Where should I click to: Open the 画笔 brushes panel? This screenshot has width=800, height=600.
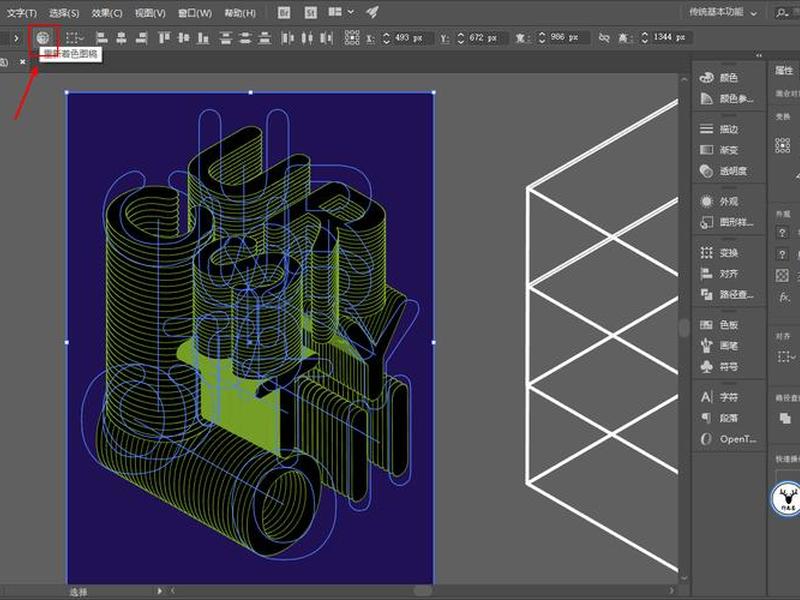719,346
